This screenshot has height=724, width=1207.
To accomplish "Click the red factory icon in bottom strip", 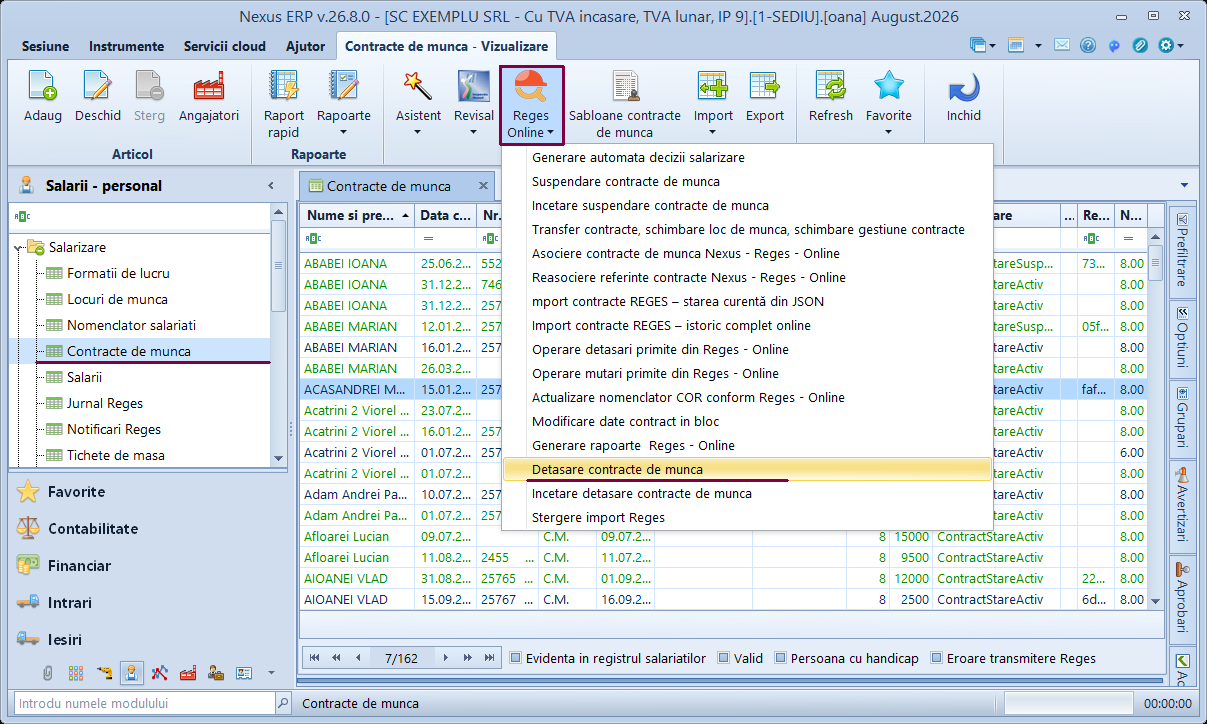I will (187, 673).
